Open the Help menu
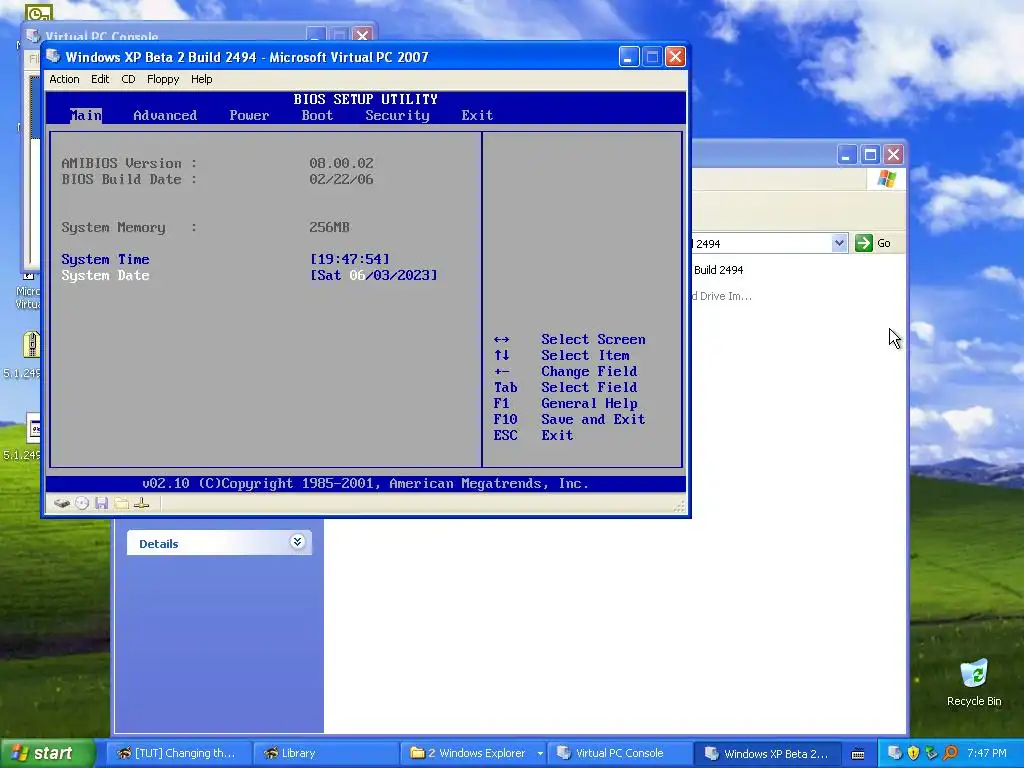The image size is (1024, 768). [x=201, y=79]
